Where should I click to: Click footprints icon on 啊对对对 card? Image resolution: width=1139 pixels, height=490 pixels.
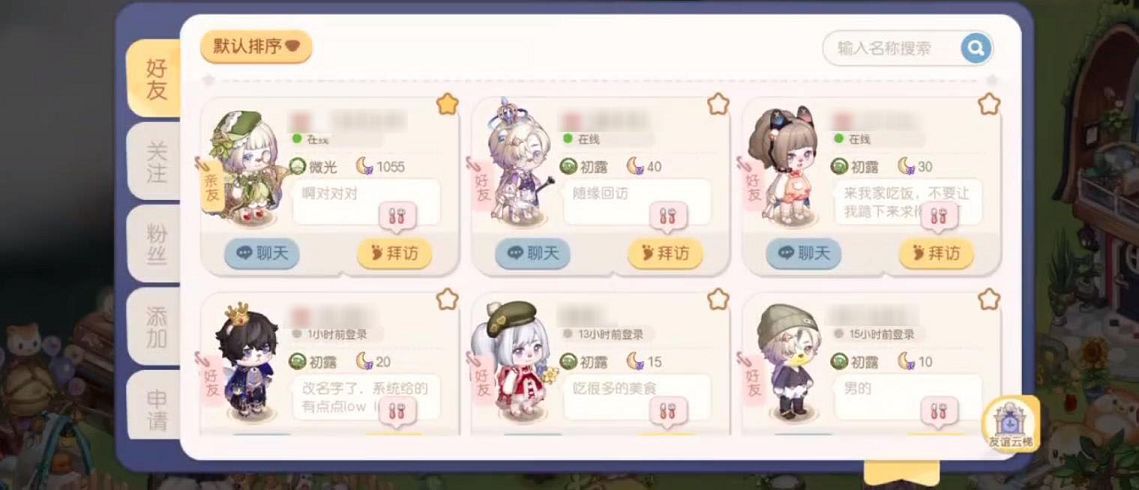[397, 215]
